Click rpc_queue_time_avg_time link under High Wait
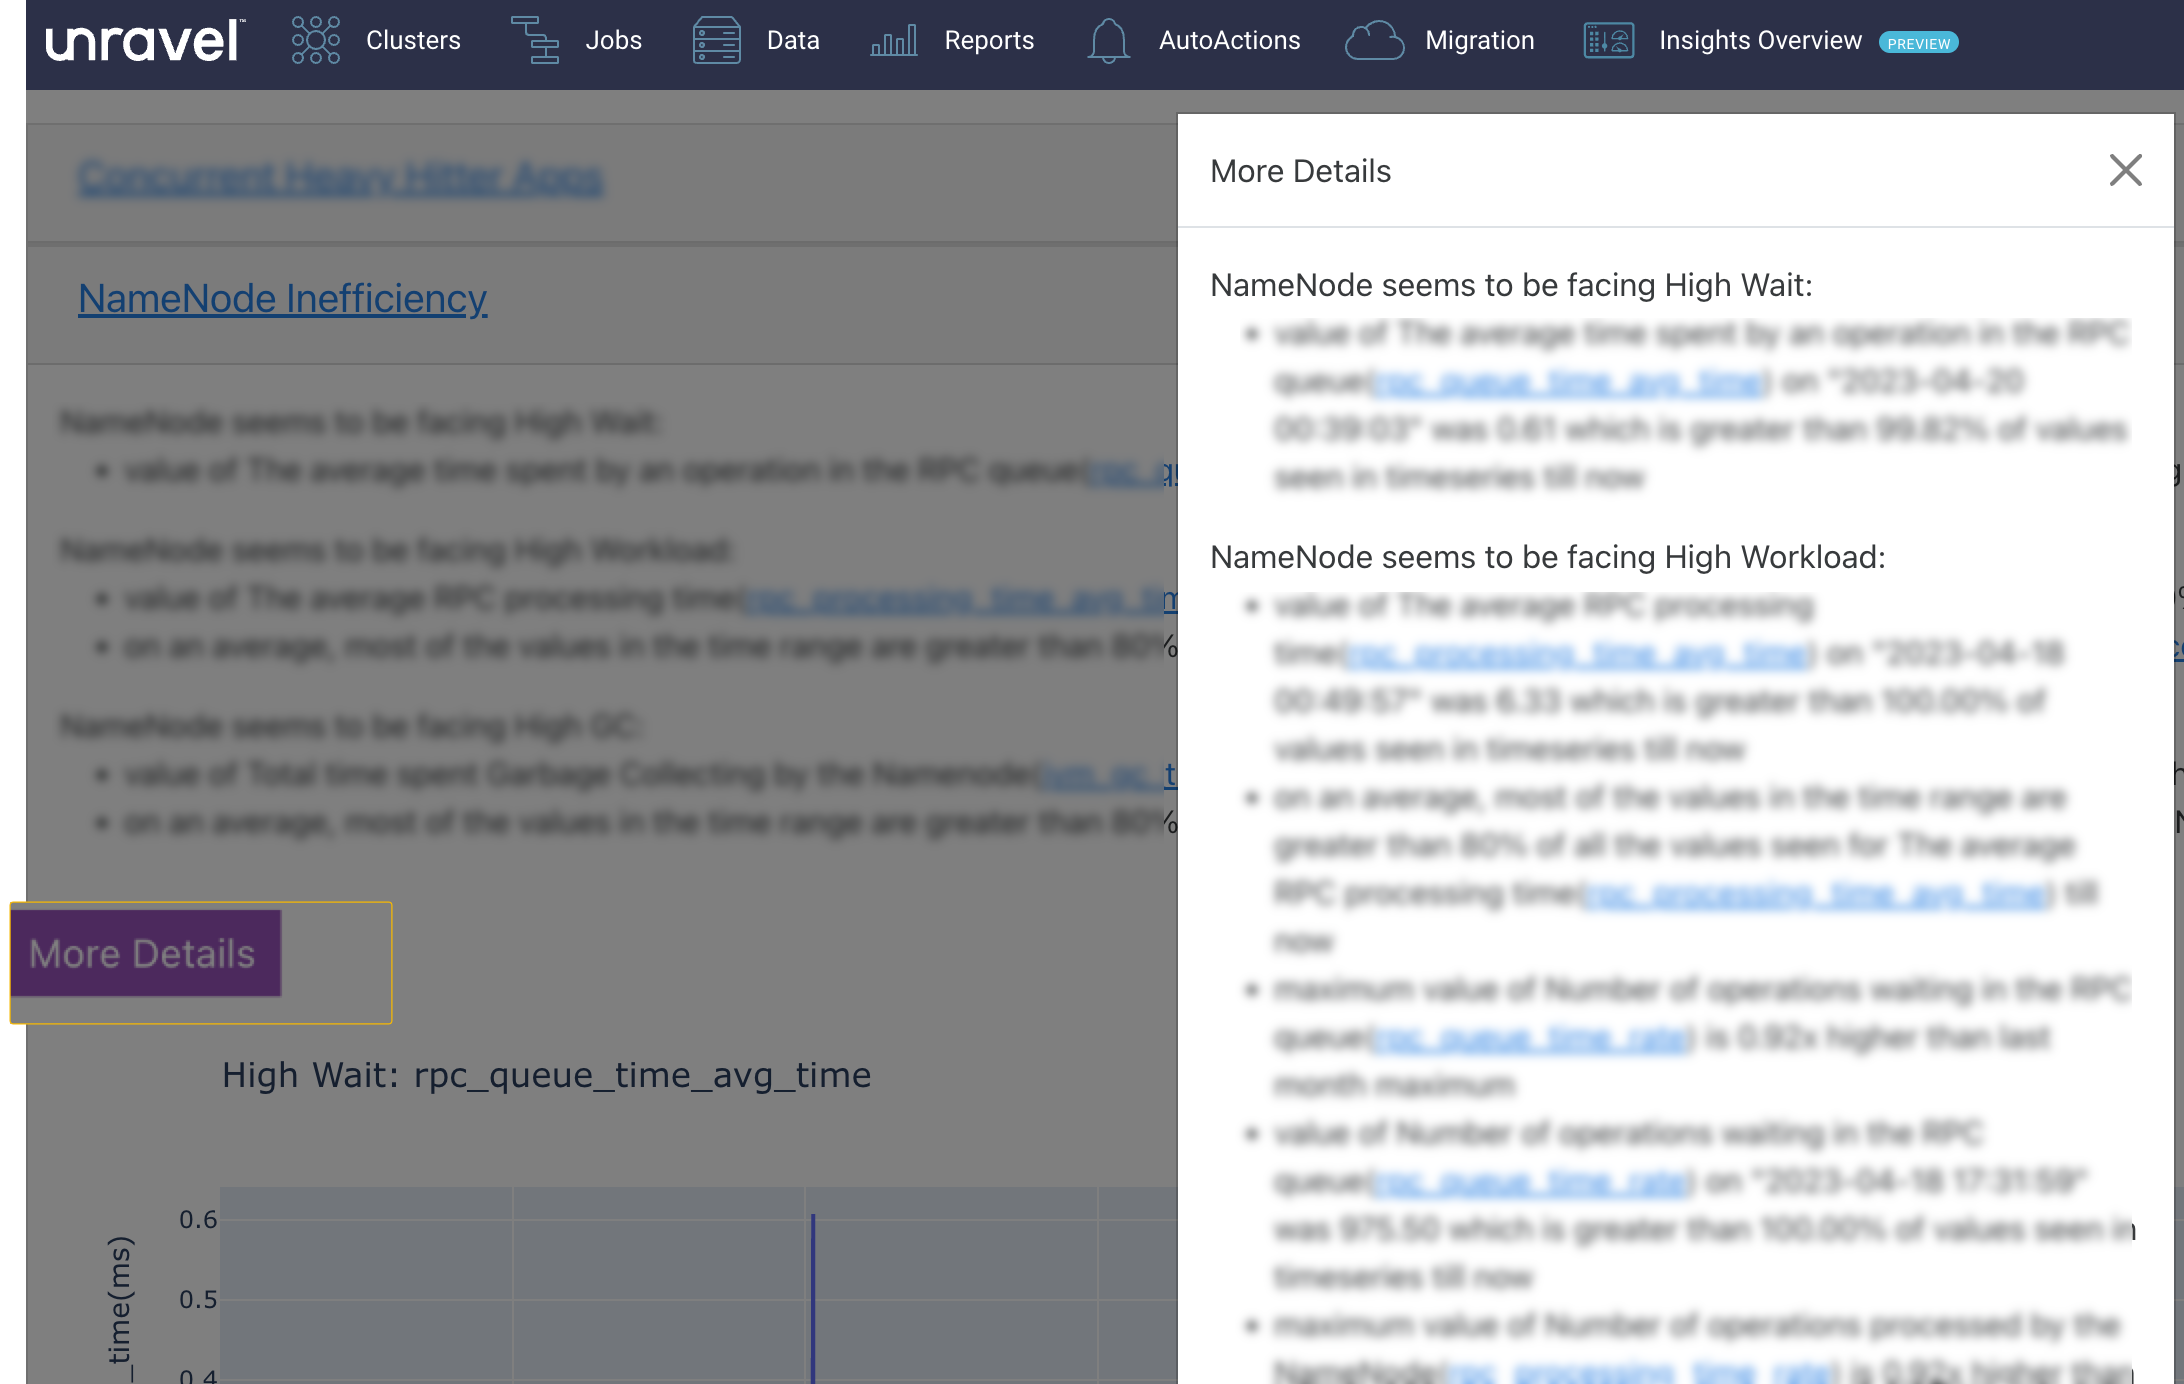The image size is (2184, 1384). click(1568, 382)
